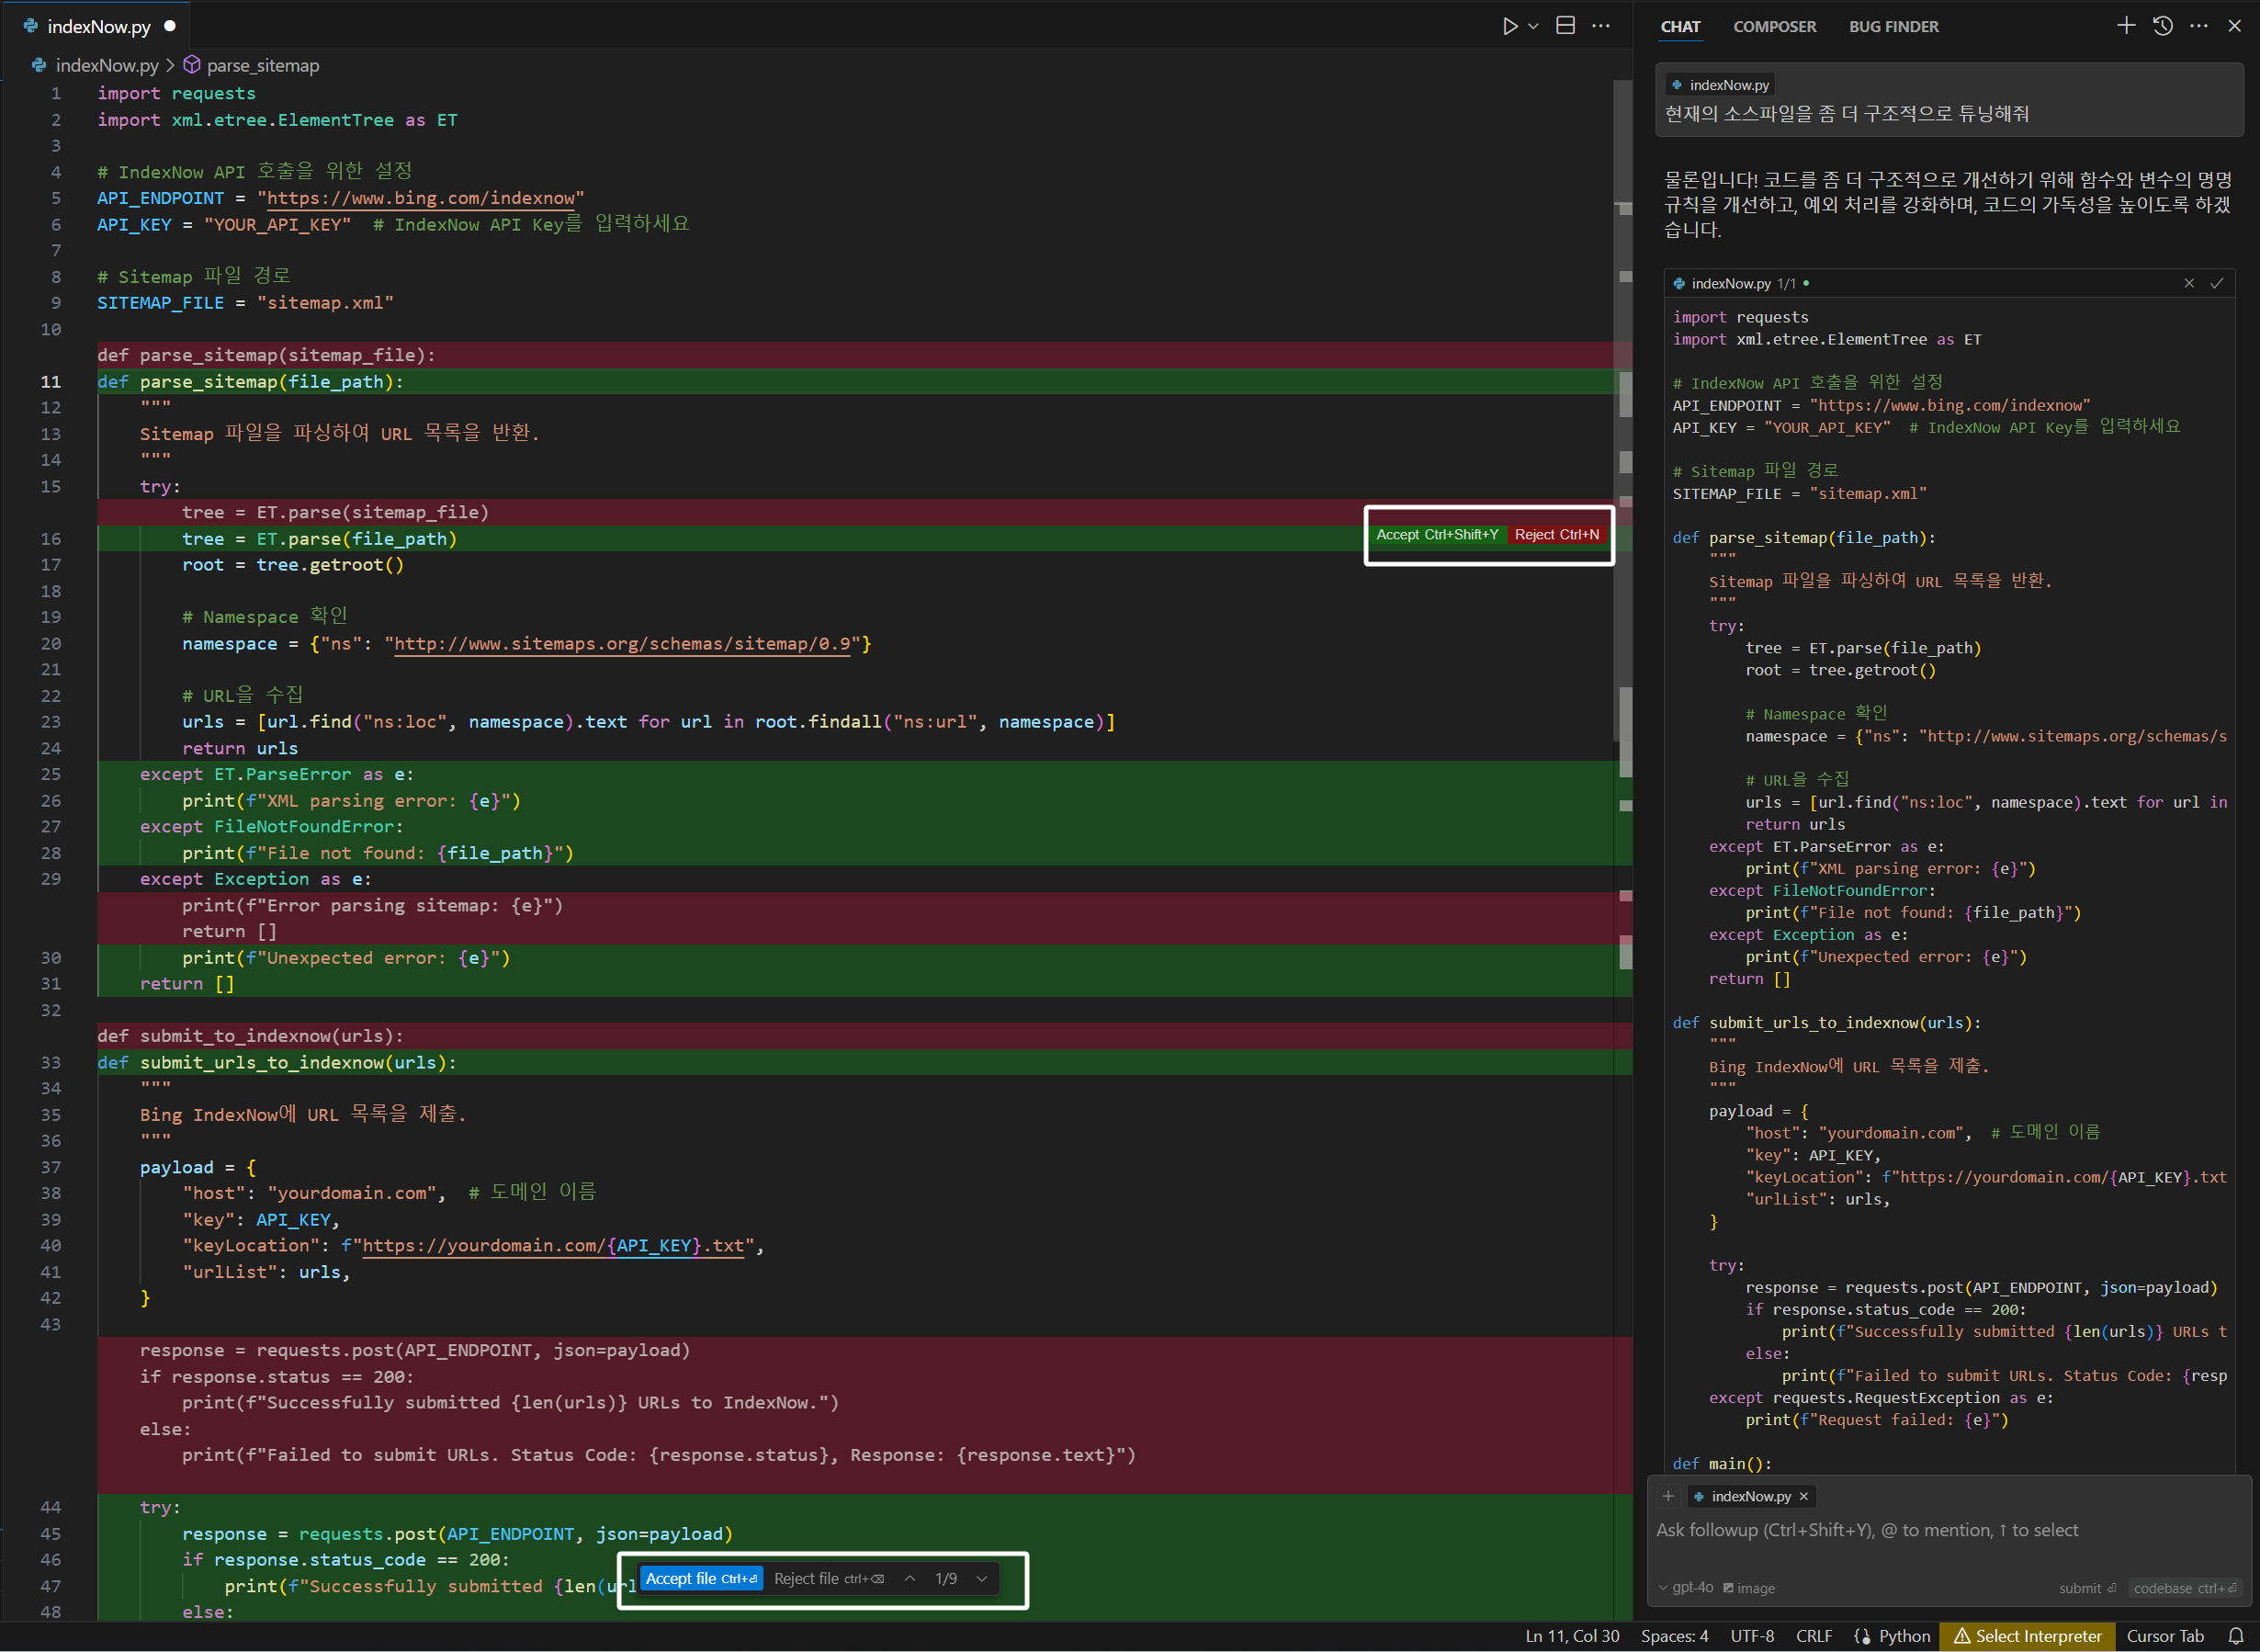Open the BUG FINDER tab
Screen dimensions: 2260x1652
(x=1893, y=27)
